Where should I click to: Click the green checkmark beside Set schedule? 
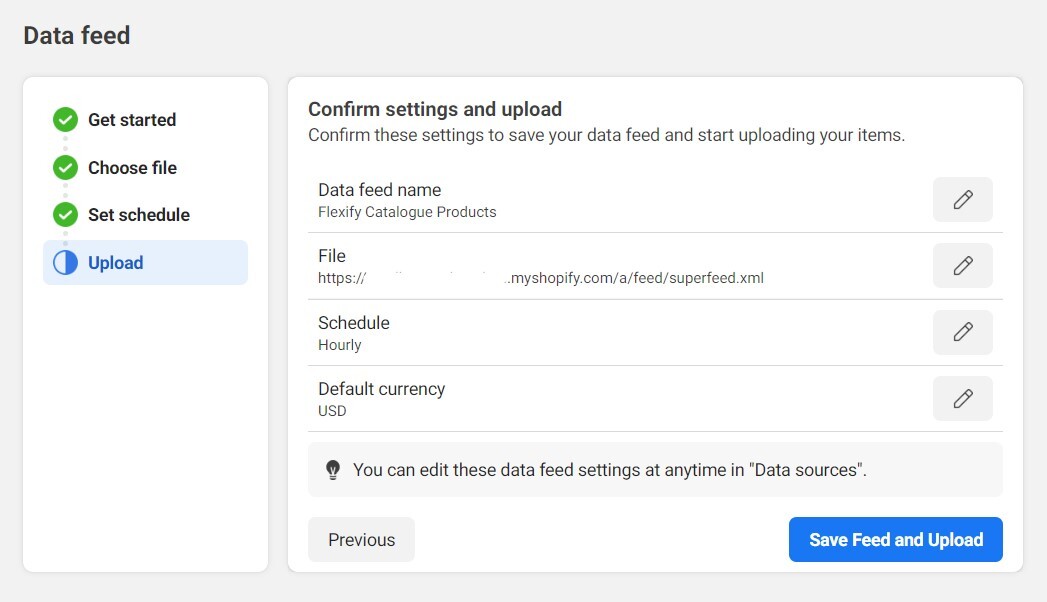64,214
